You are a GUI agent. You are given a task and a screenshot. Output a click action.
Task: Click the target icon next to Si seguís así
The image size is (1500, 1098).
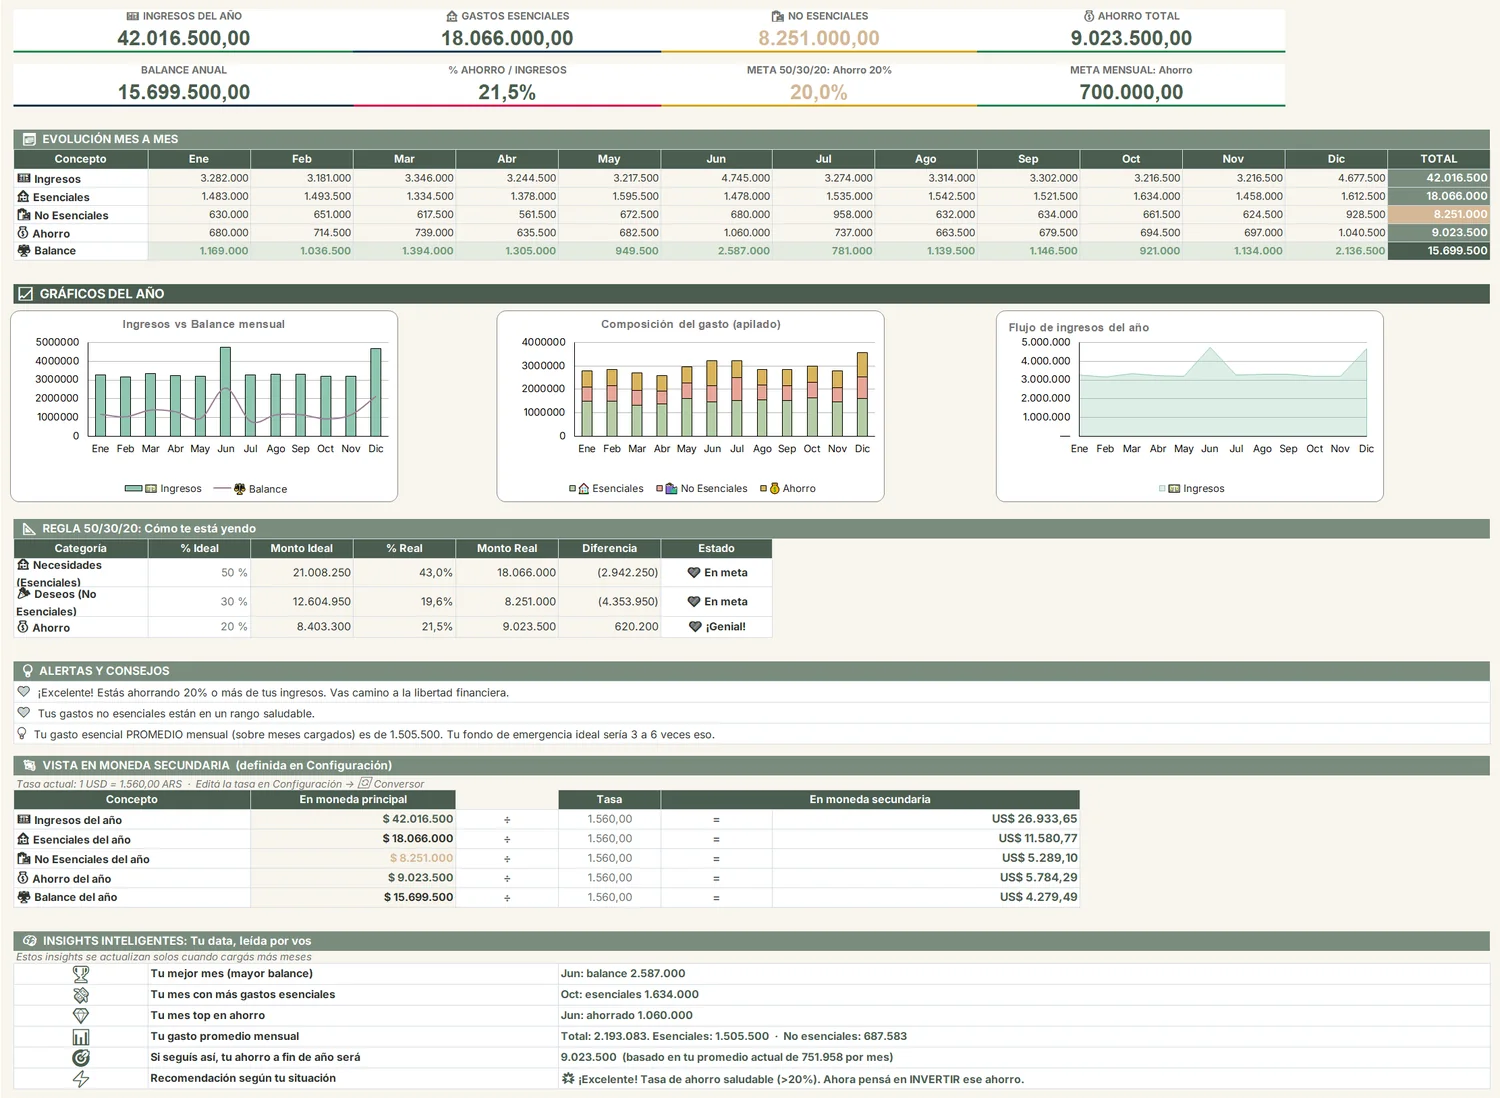(81, 1057)
